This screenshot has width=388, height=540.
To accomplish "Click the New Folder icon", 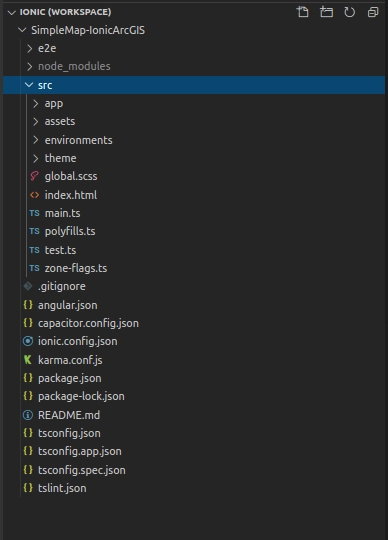I will (326, 12).
